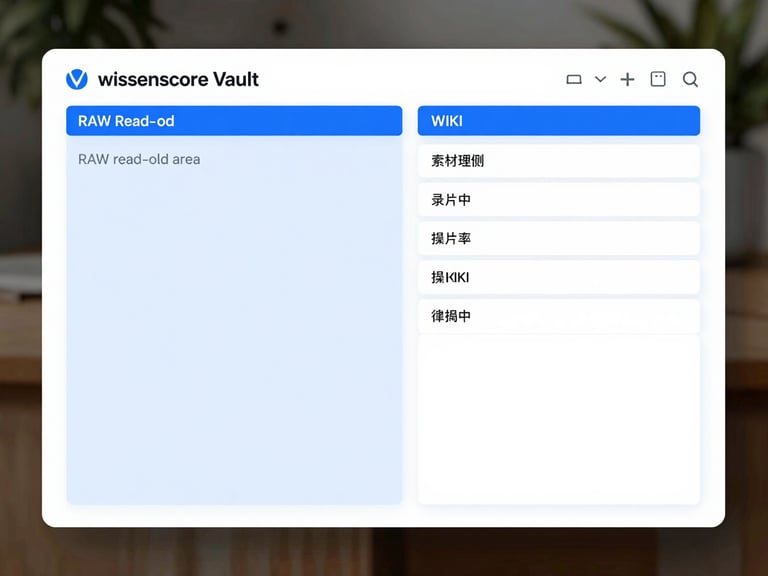
Task: Click the plus icon to add item
Action: tap(627, 79)
